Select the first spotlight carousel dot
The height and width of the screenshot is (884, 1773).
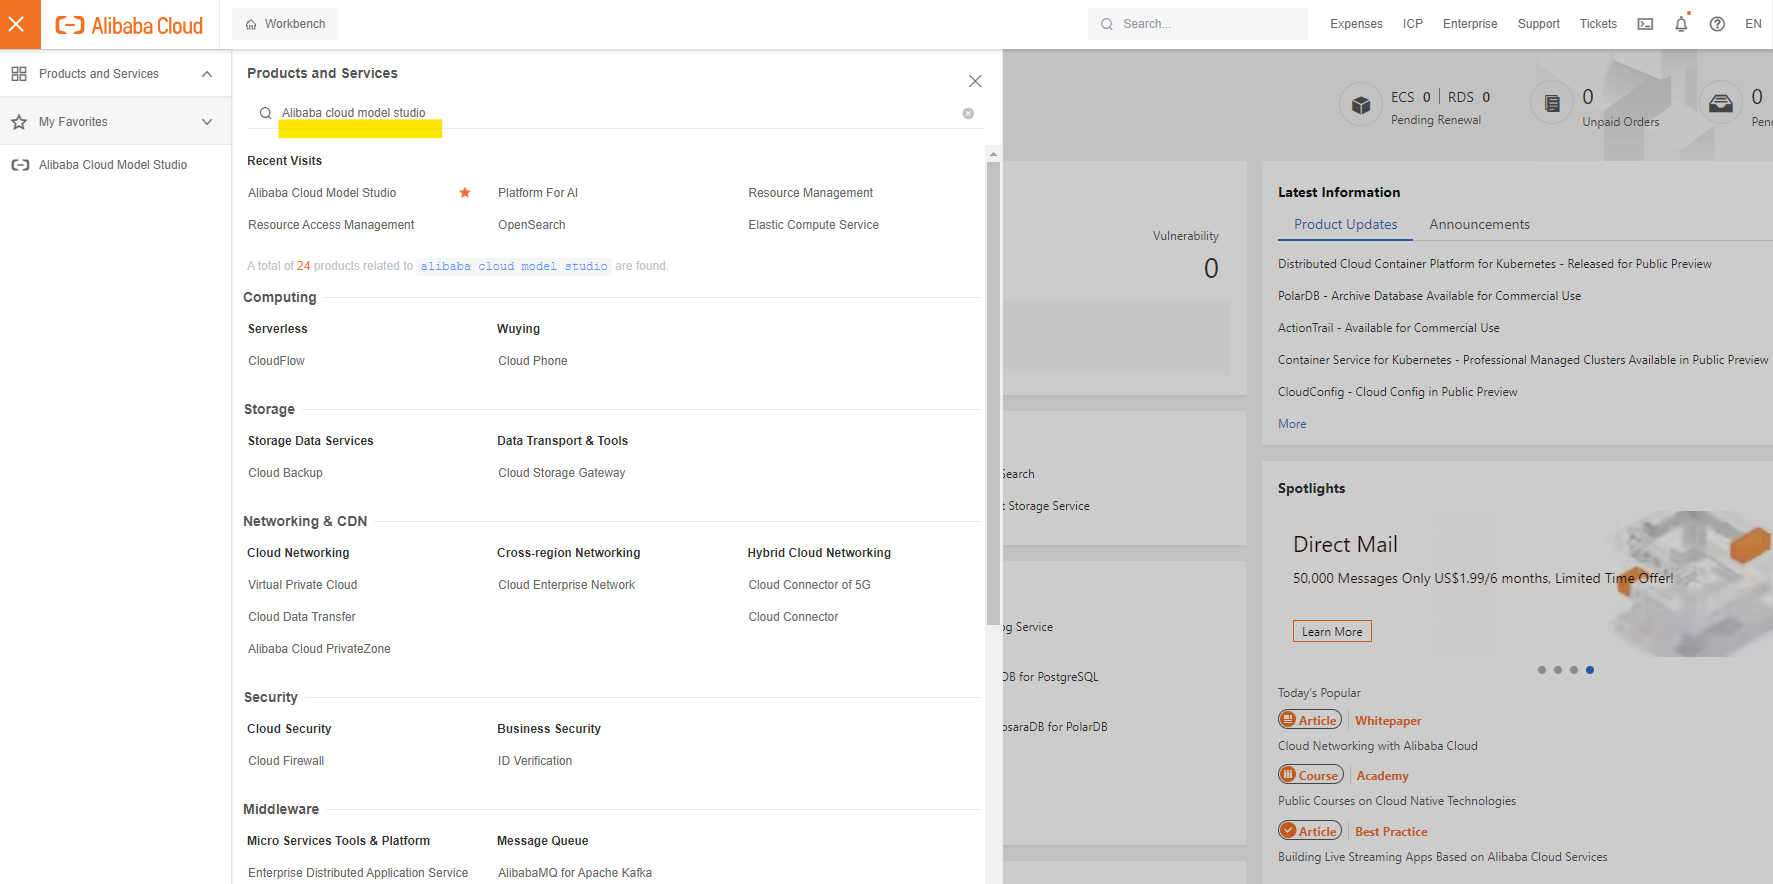click(x=1542, y=670)
